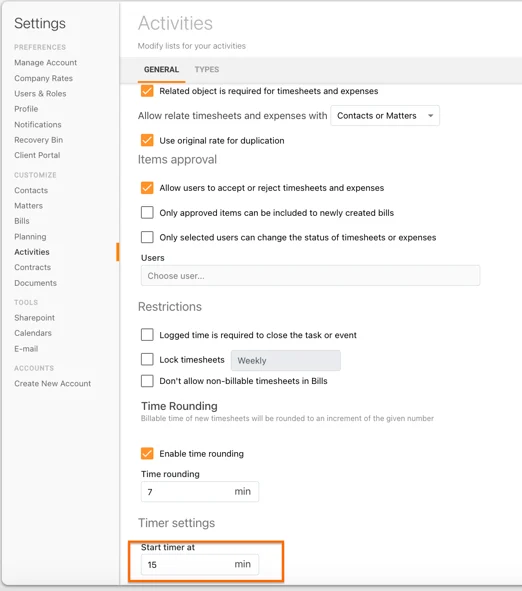Click the Time rounding minutes field
Viewport: 522px width, 591px height.
click(200, 491)
